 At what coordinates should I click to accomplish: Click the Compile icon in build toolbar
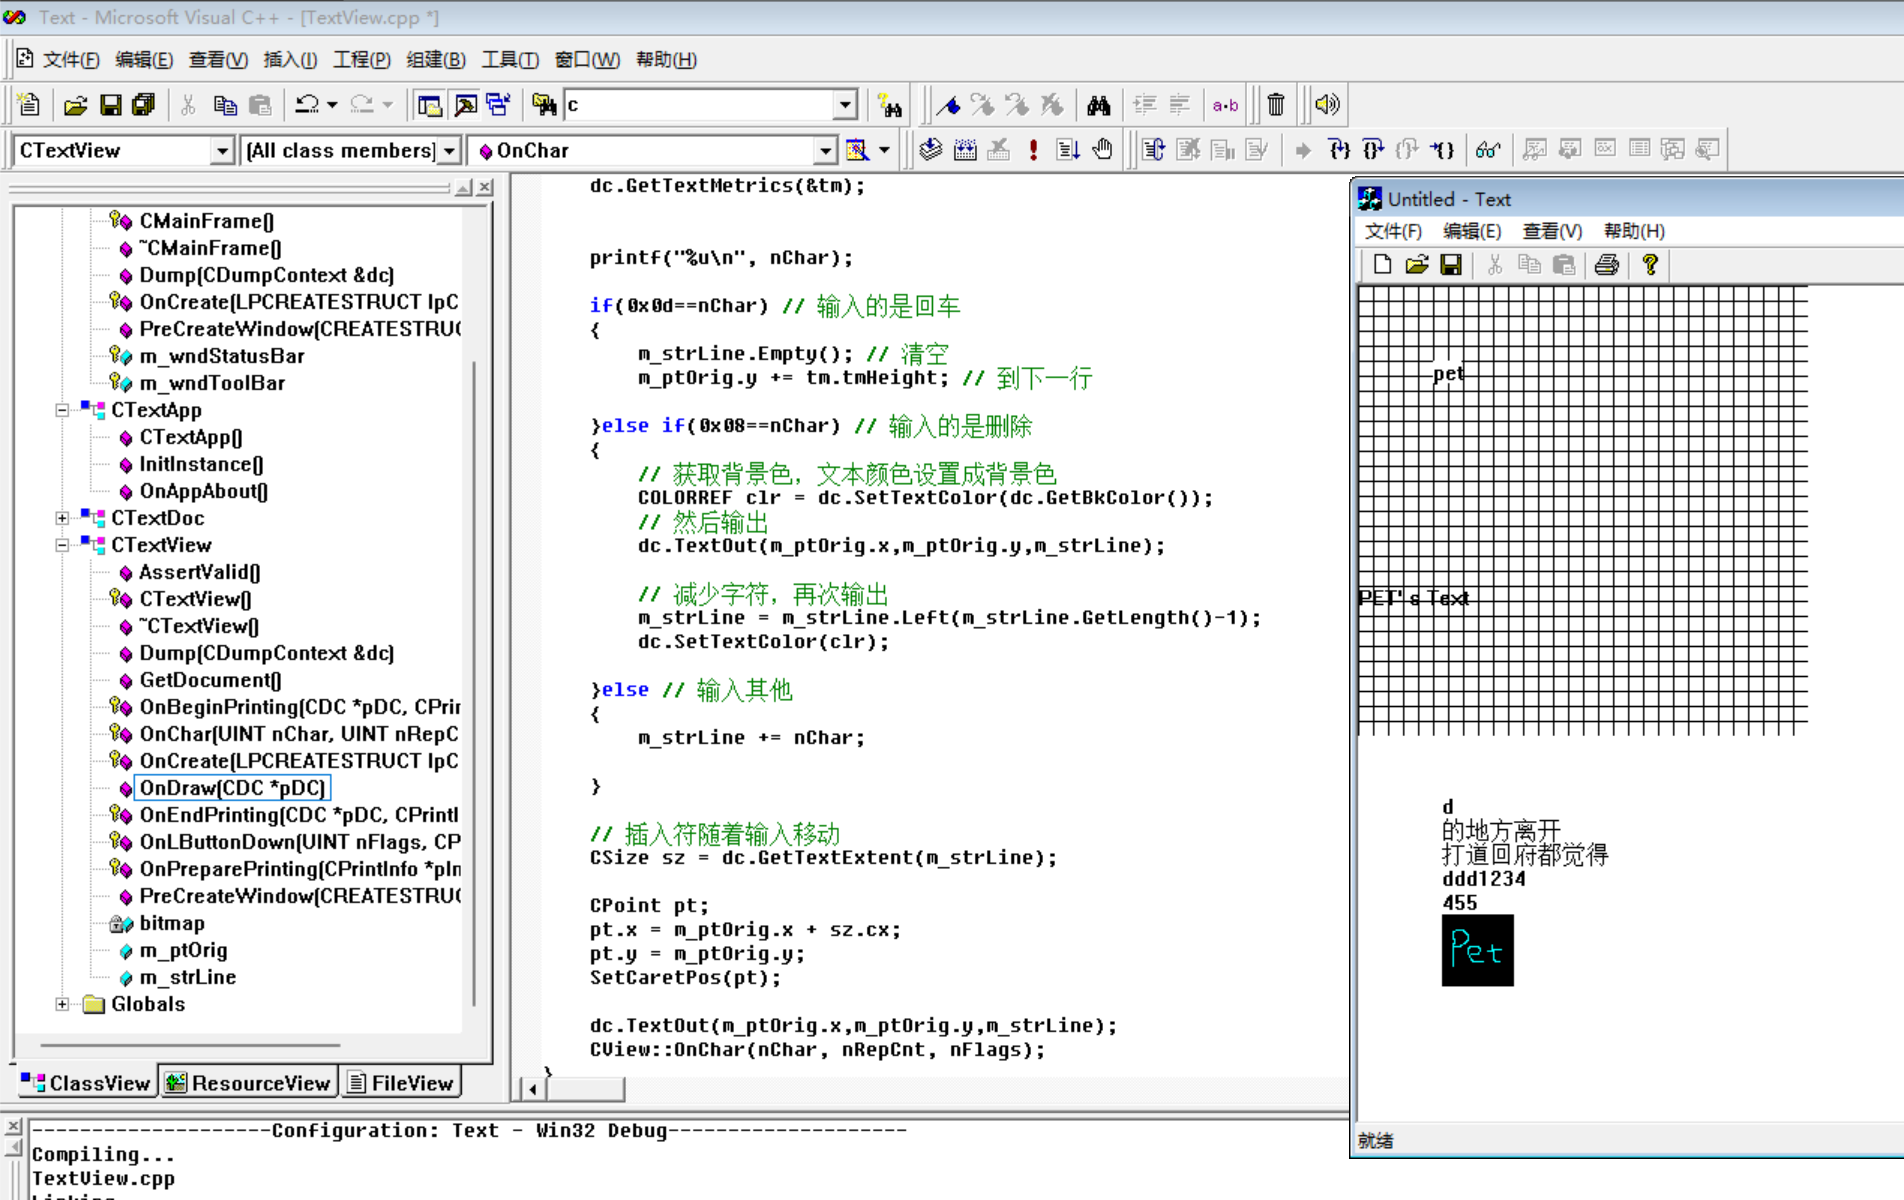(931, 150)
